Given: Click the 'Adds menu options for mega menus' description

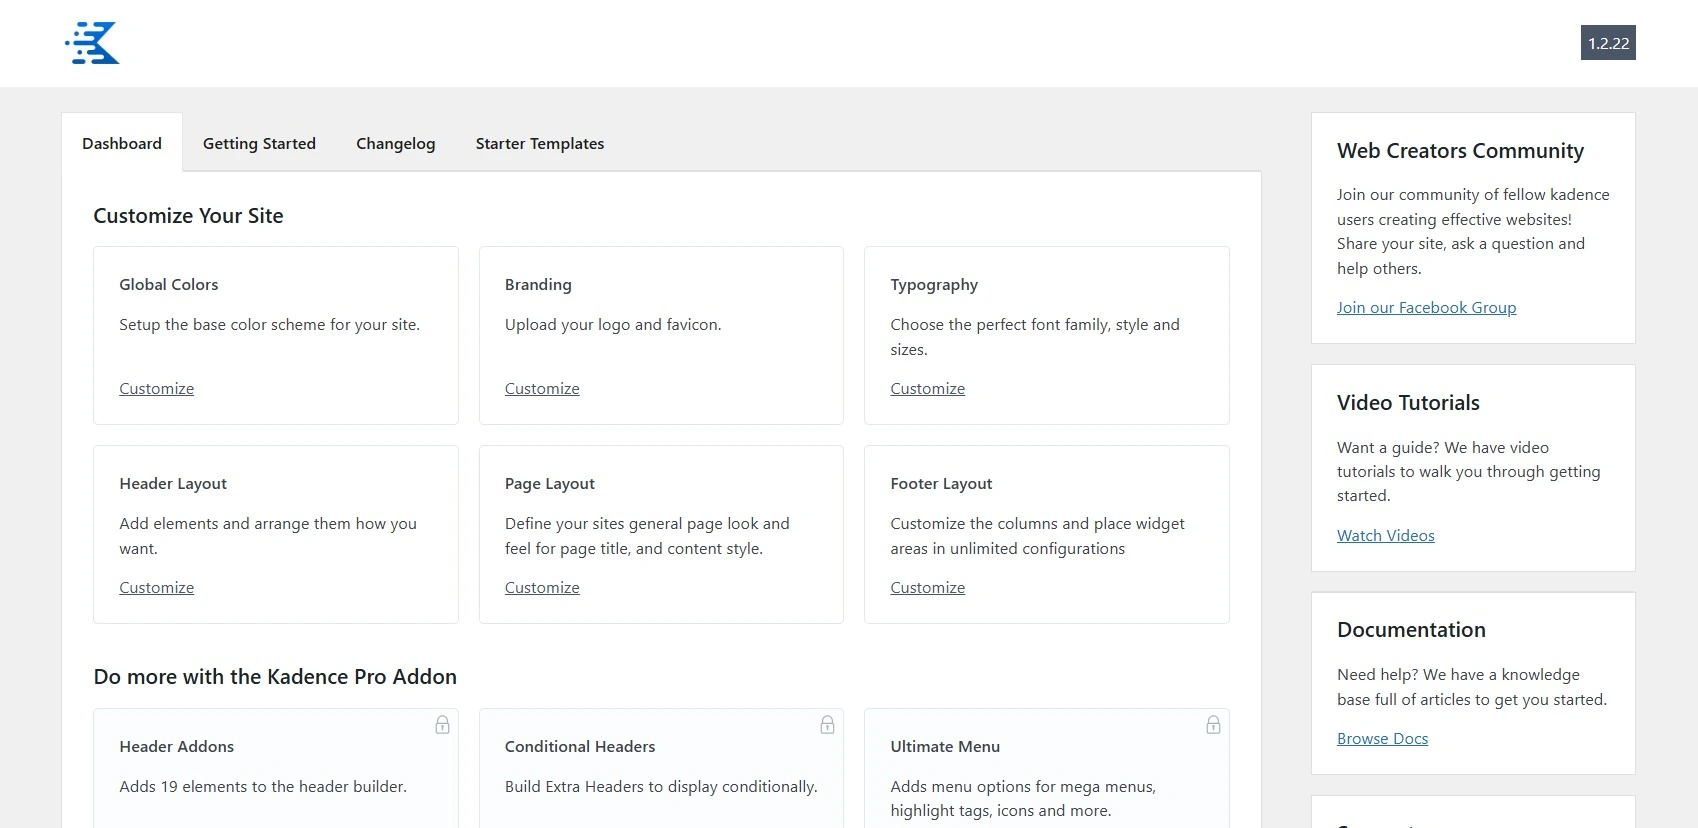Looking at the screenshot, I should pyautogui.click(x=1023, y=799).
